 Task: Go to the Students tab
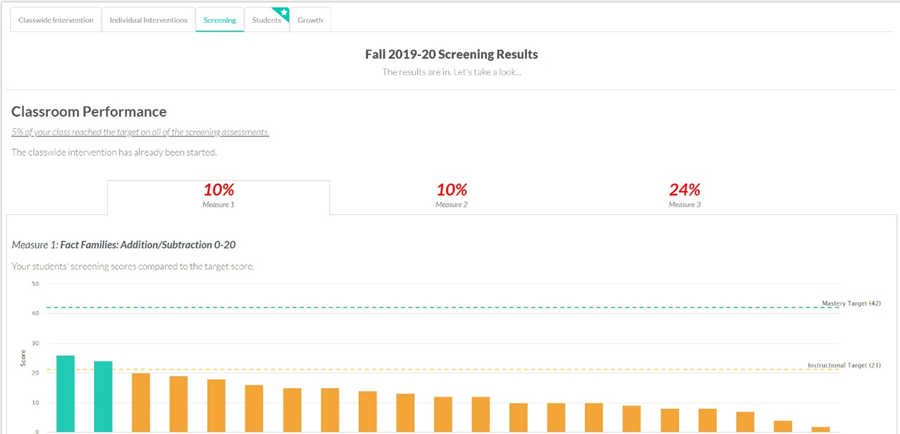[264, 20]
